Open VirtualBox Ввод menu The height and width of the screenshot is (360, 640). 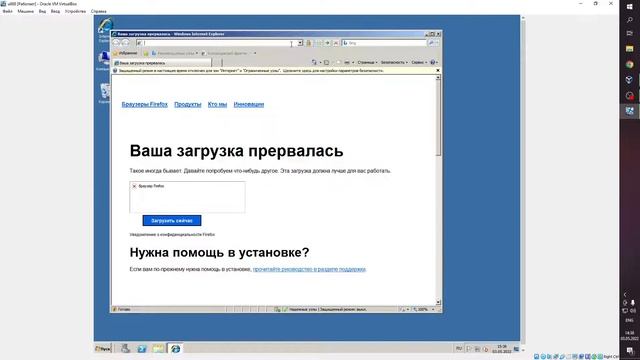pos(55,11)
